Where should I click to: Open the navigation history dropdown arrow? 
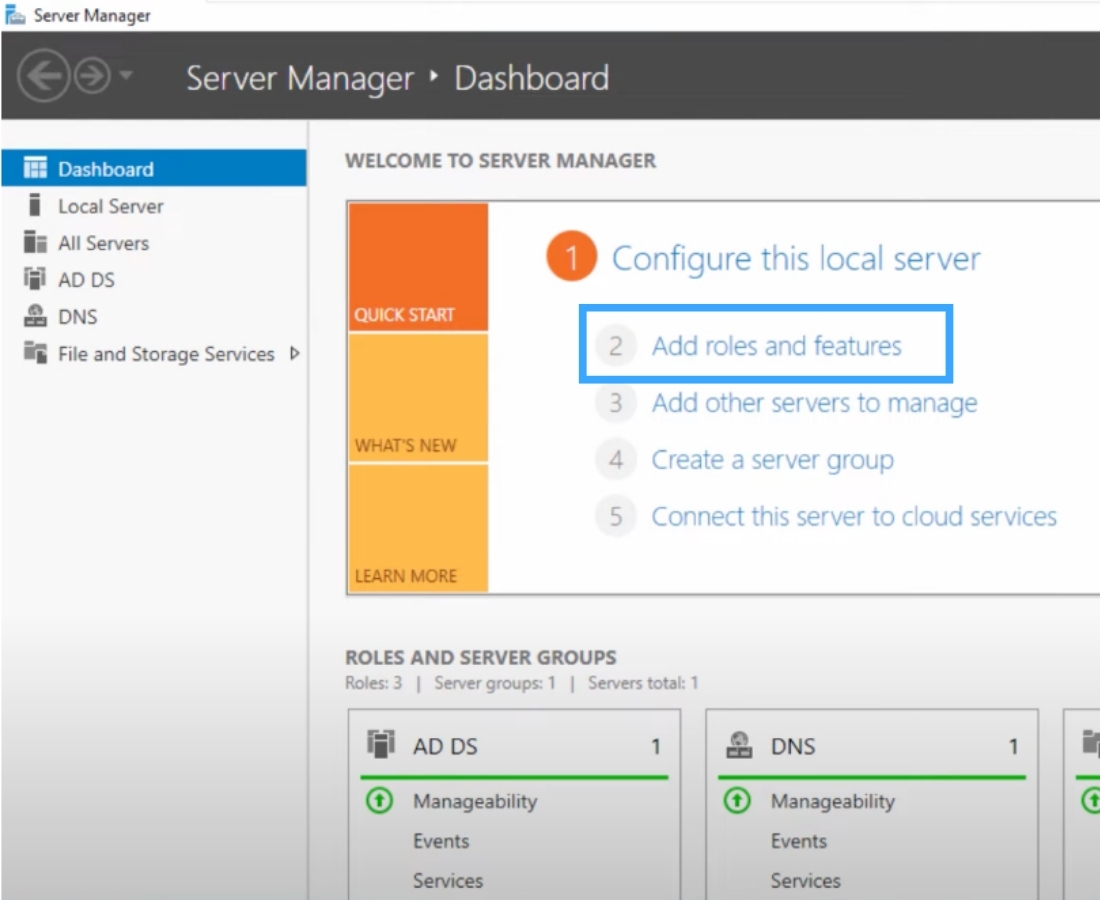(126, 77)
